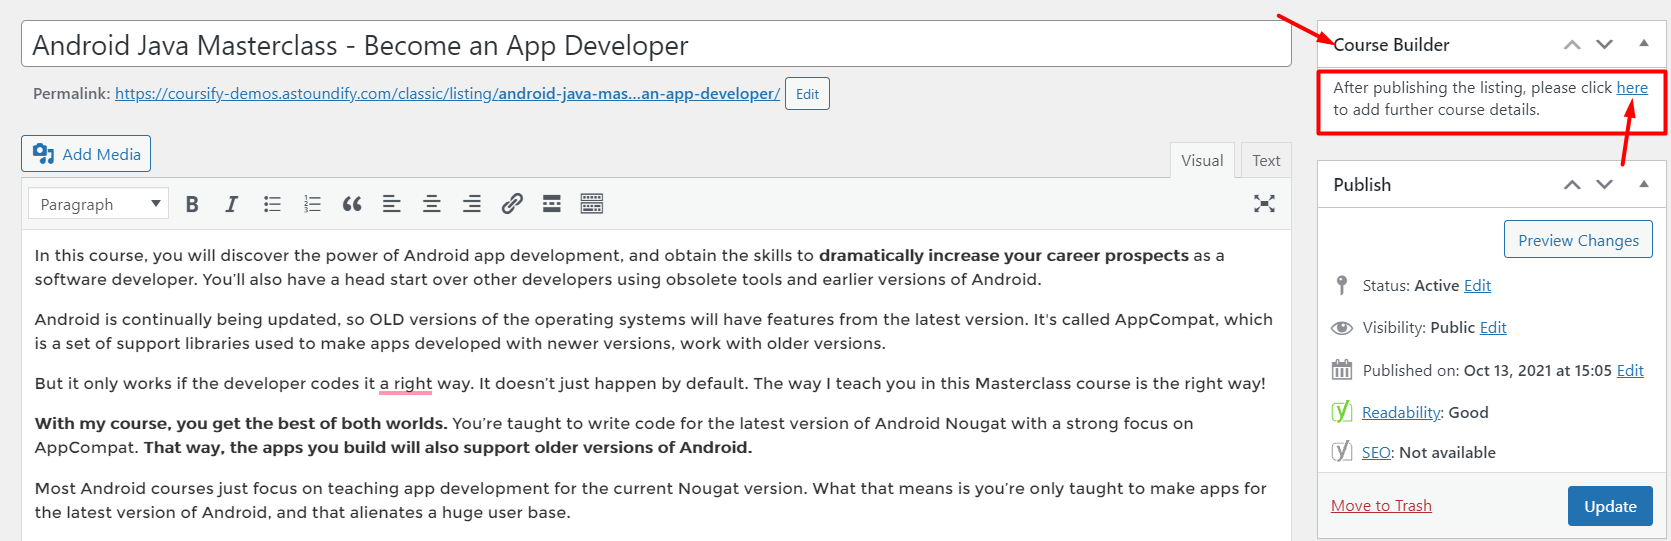Move Publish panel up

pos(1572,184)
